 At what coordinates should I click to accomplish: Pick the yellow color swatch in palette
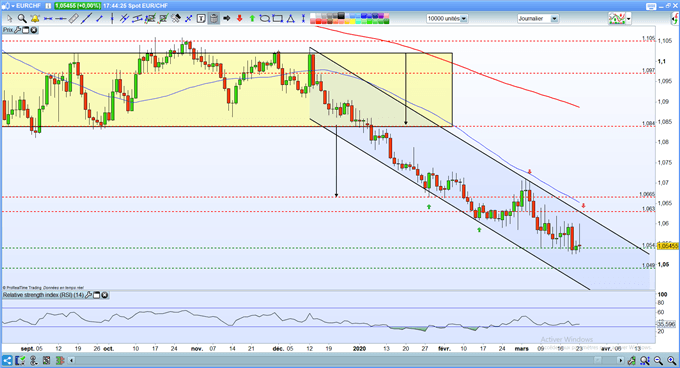point(353,21)
